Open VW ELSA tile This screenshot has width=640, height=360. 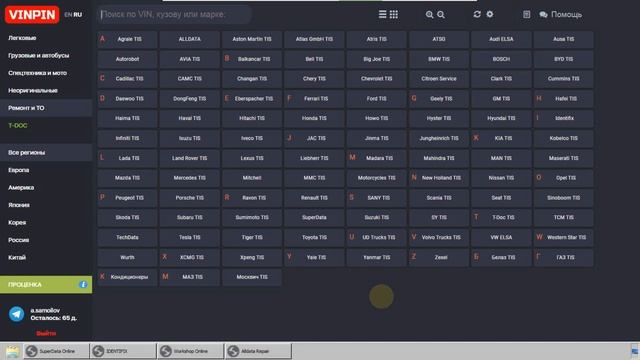point(501,238)
